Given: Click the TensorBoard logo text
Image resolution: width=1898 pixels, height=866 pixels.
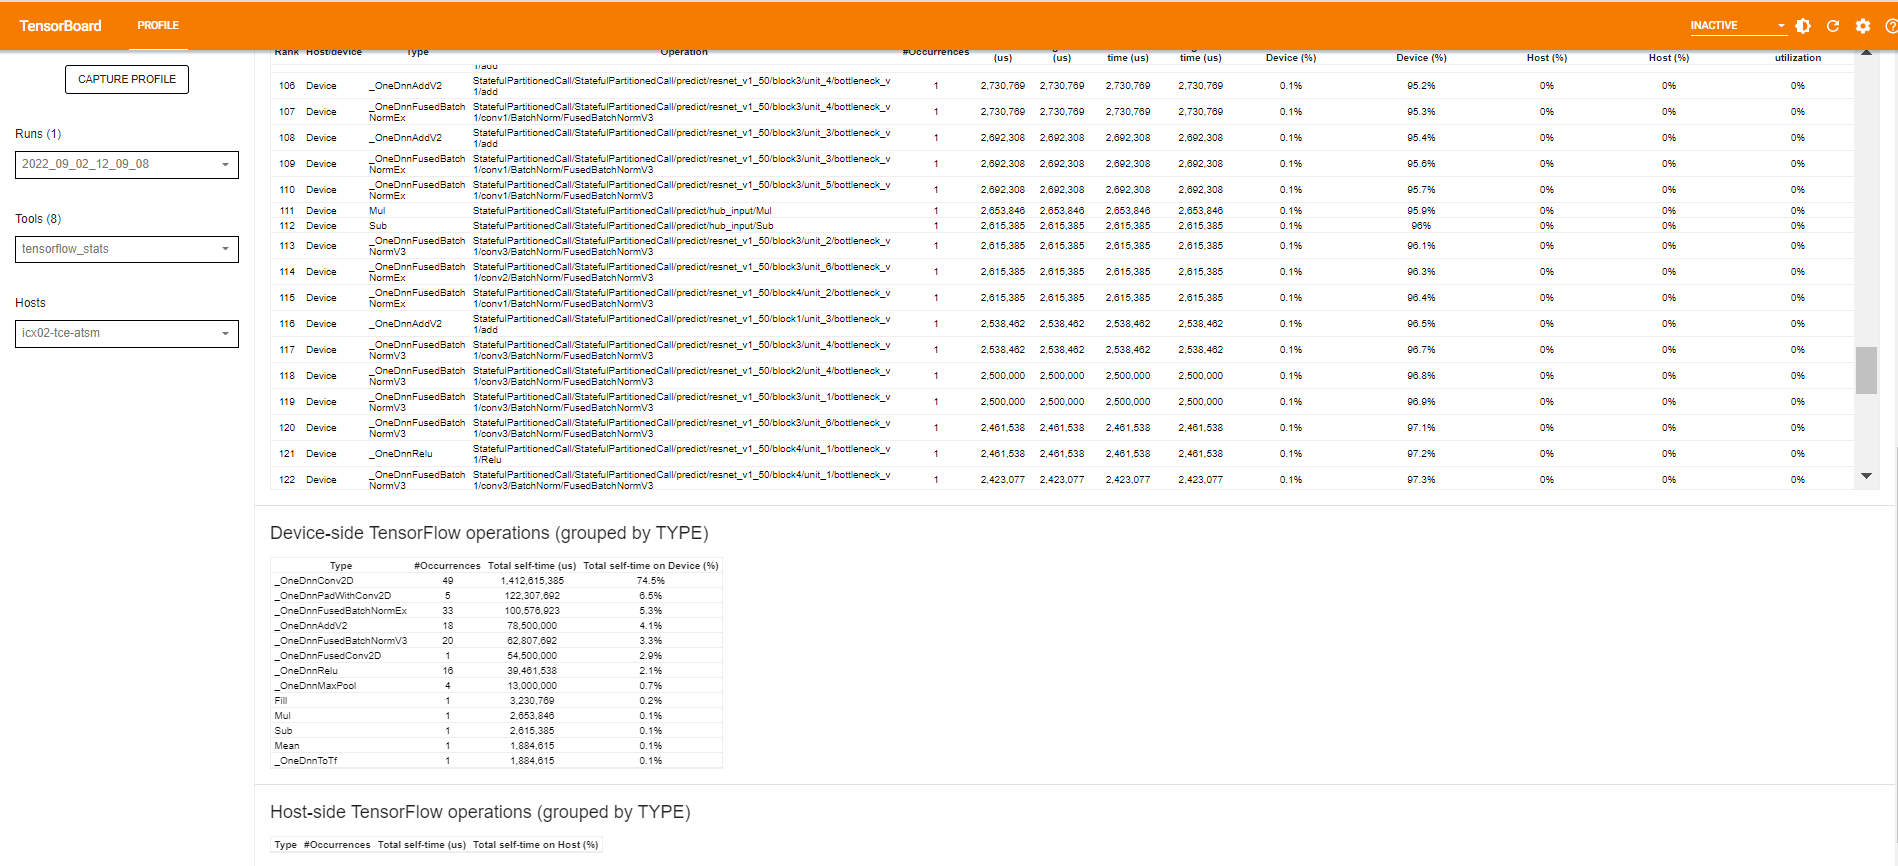Looking at the screenshot, I should click(x=60, y=26).
